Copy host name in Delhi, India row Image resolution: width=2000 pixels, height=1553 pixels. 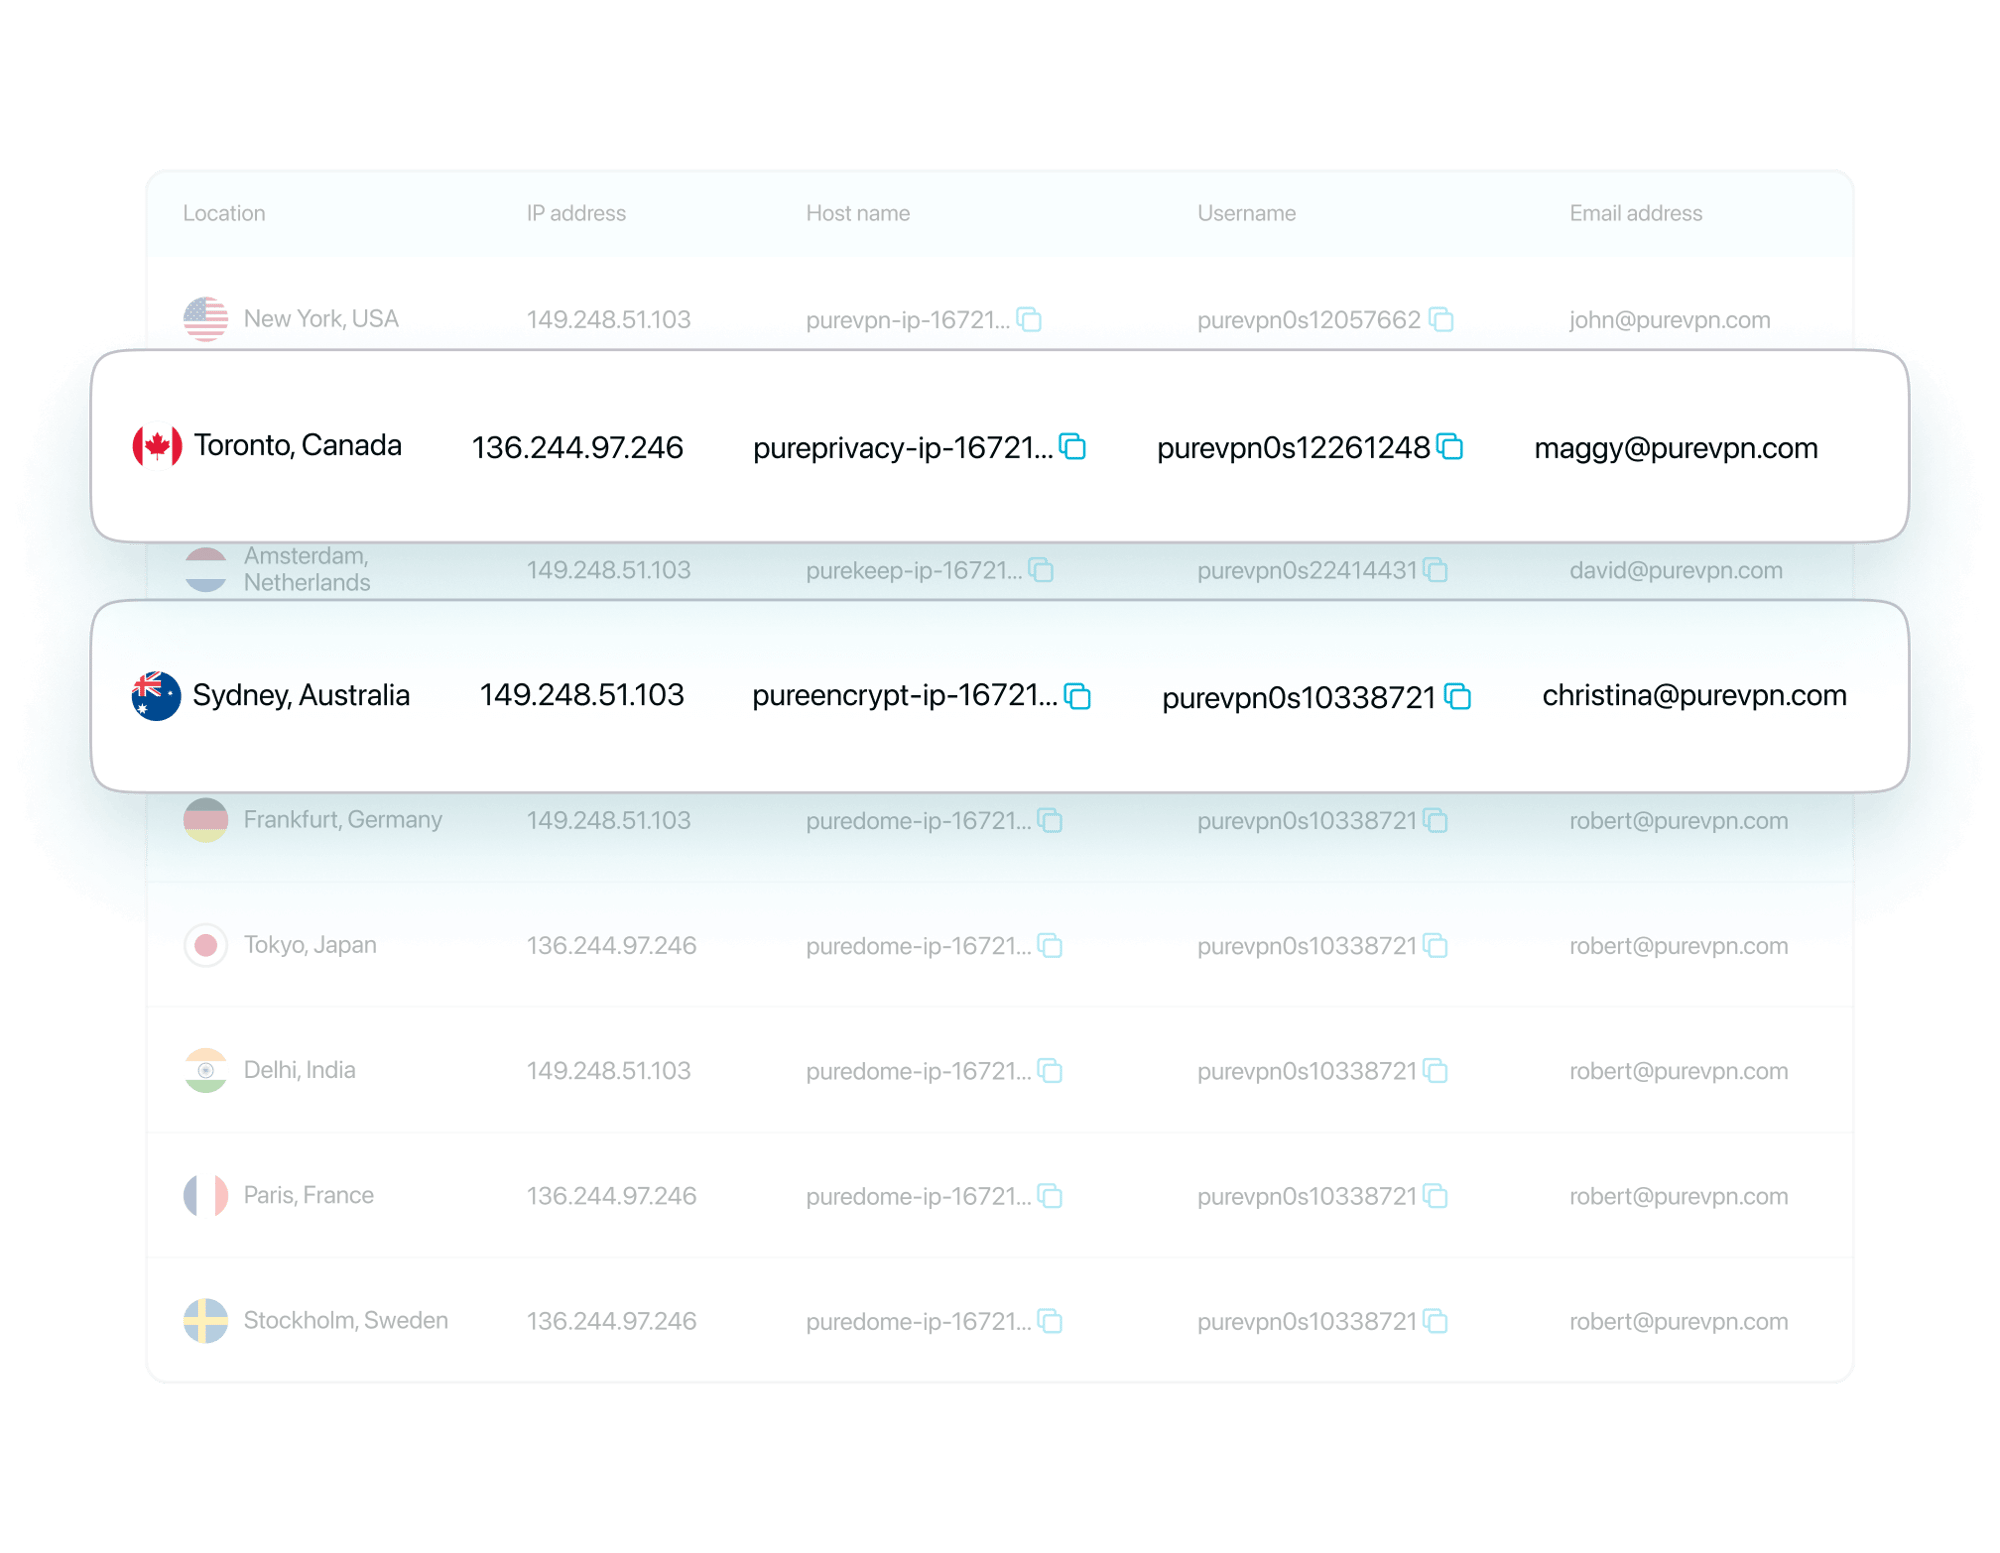pos(1050,1071)
